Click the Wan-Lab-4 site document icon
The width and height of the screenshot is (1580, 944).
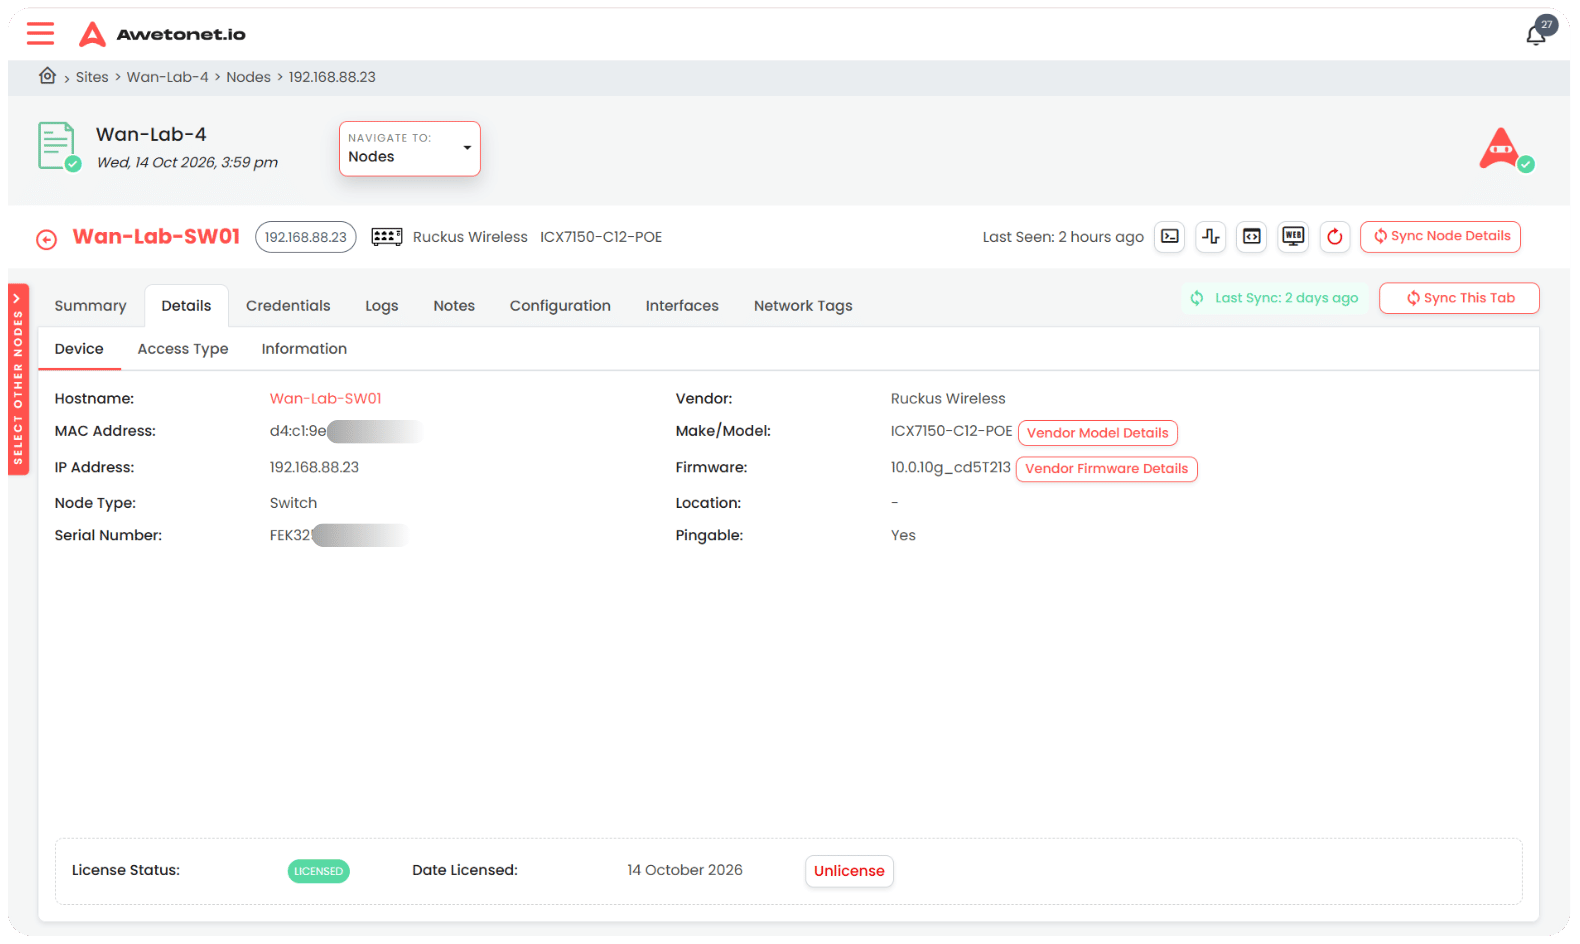[58, 146]
